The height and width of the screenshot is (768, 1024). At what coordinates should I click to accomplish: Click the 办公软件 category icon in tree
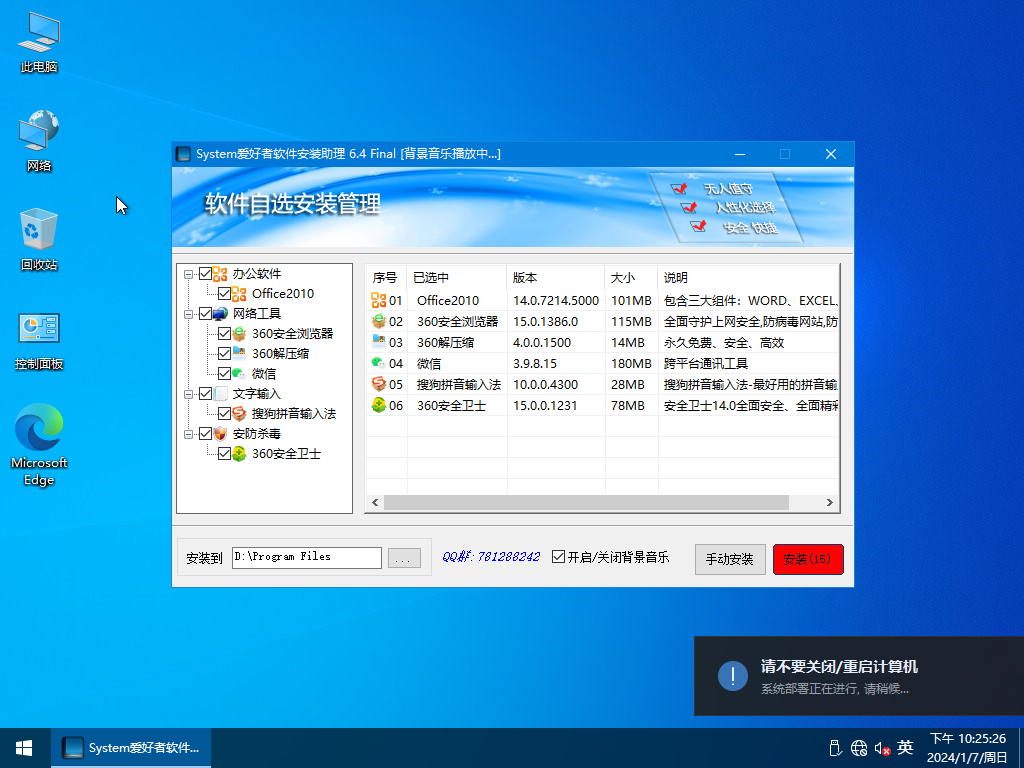(220, 274)
